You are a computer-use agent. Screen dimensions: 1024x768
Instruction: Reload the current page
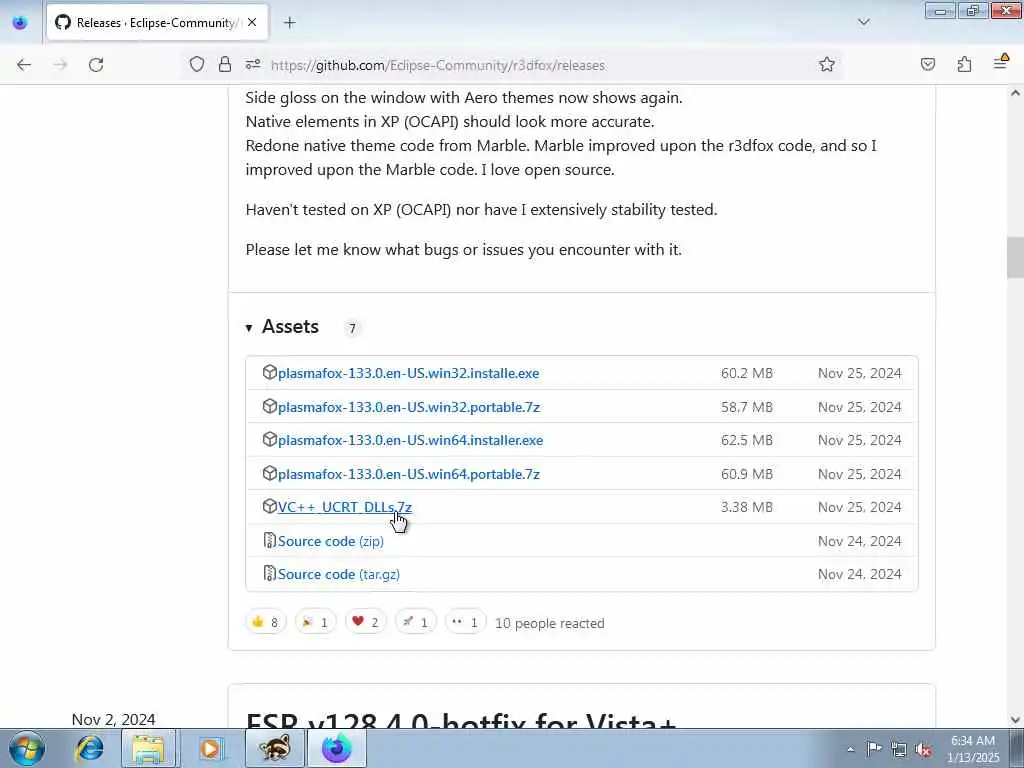(96, 65)
